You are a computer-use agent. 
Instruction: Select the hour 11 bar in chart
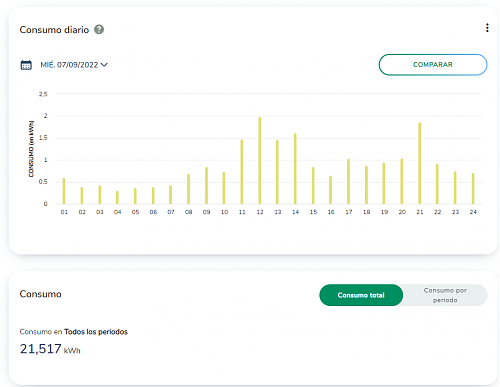tap(242, 172)
